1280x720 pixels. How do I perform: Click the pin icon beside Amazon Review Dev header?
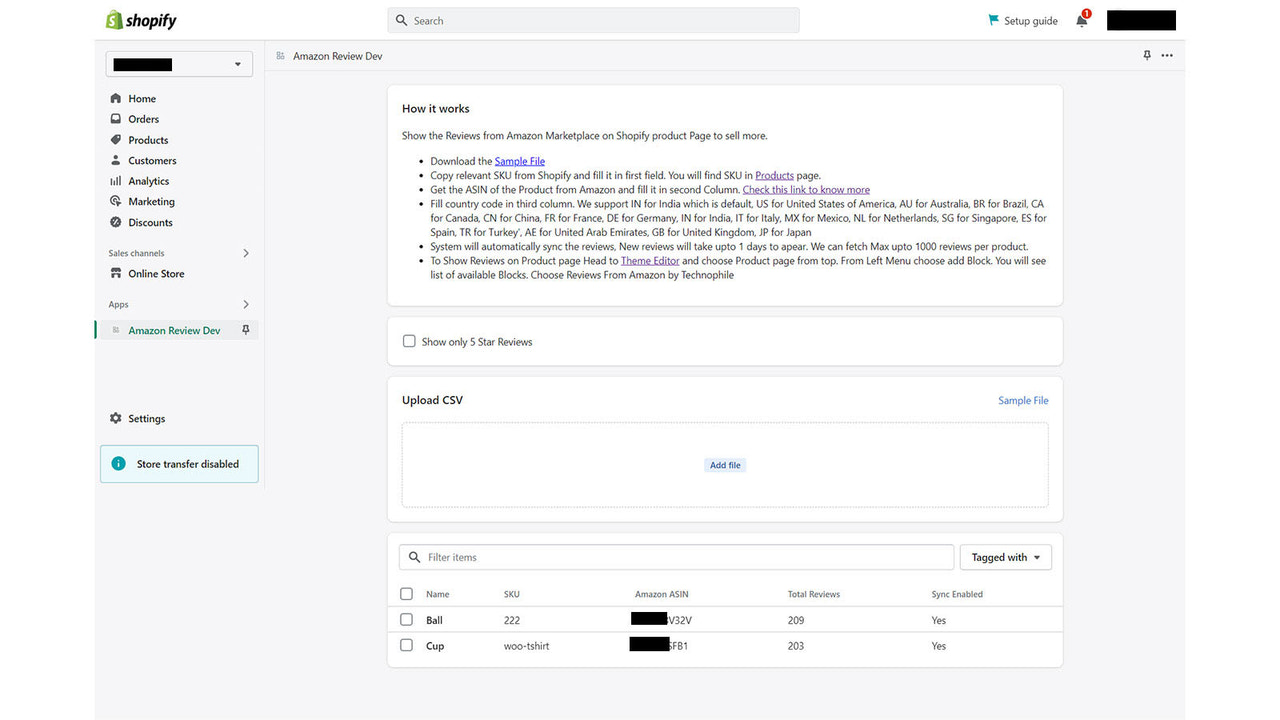pyautogui.click(x=1147, y=56)
